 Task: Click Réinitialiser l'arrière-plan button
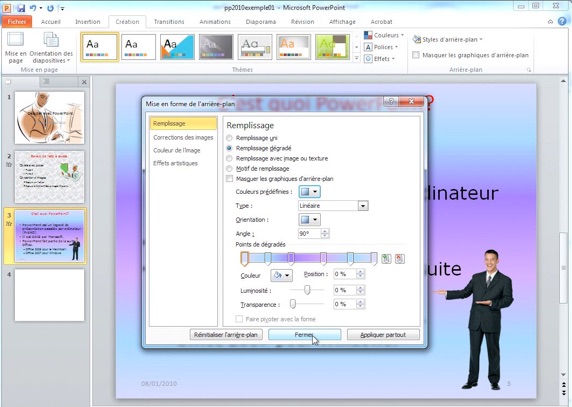[226, 334]
